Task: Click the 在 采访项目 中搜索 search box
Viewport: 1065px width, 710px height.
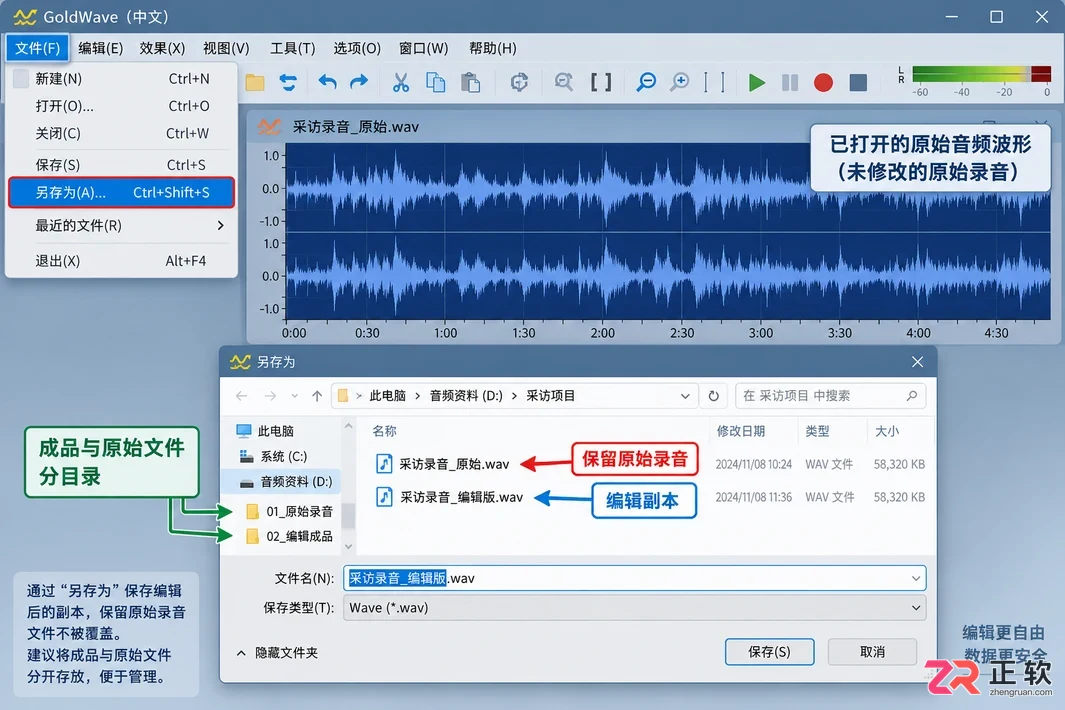Action: click(x=831, y=395)
